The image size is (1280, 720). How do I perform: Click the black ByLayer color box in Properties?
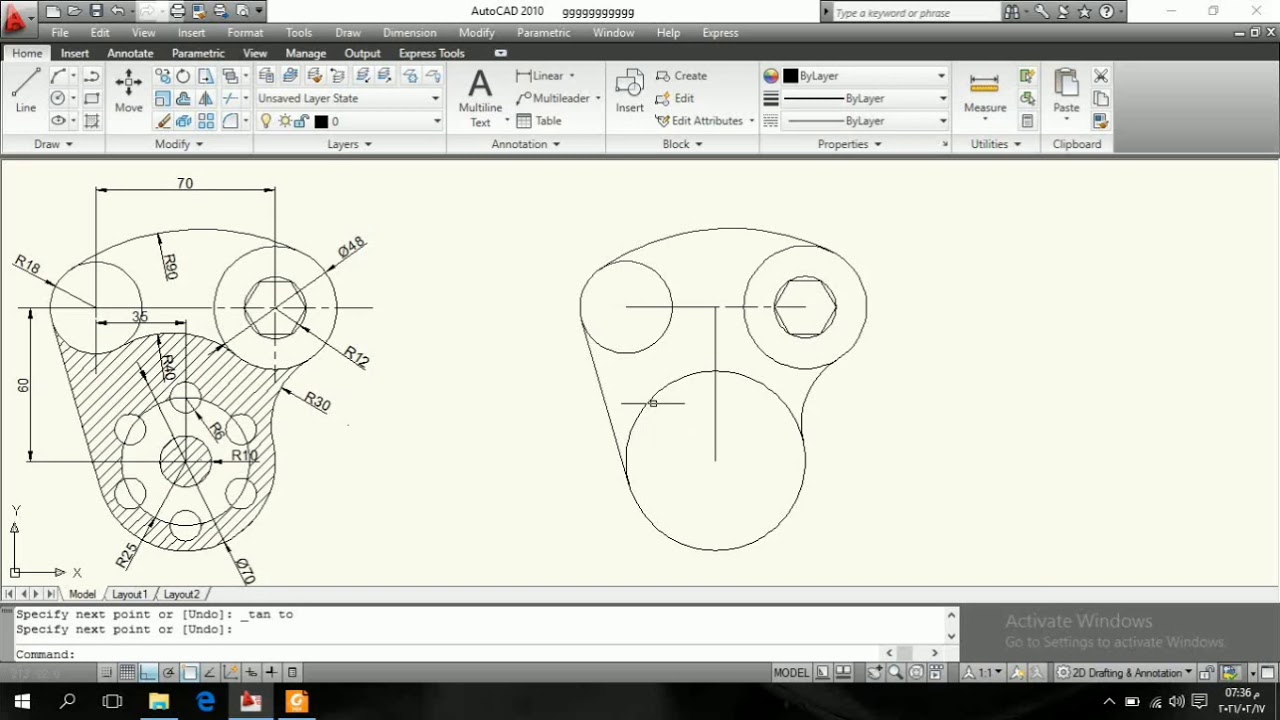tap(790, 76)
